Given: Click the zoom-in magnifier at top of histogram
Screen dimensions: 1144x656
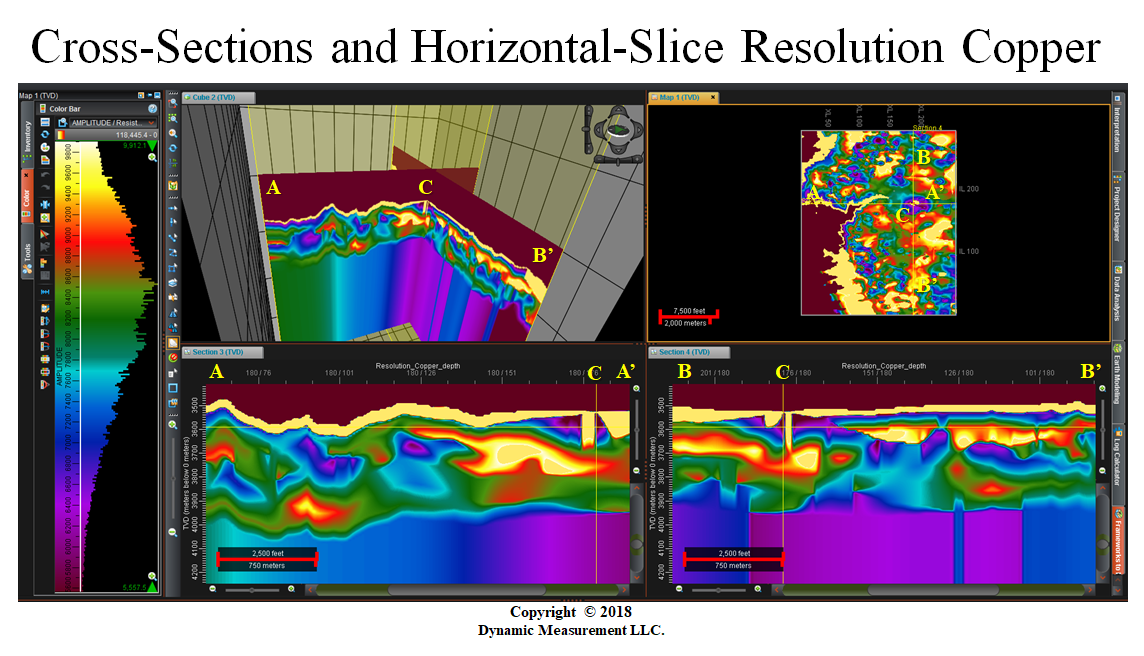Looking at the screenshot, I should tap(152, 158).
